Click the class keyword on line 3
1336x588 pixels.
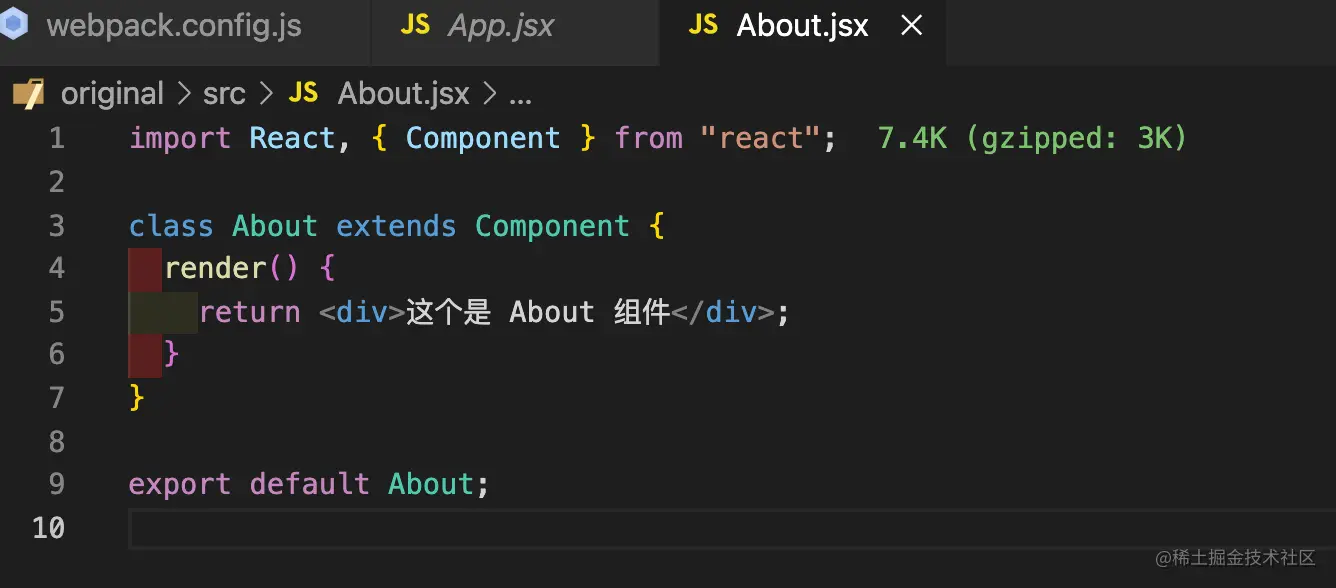171,226
